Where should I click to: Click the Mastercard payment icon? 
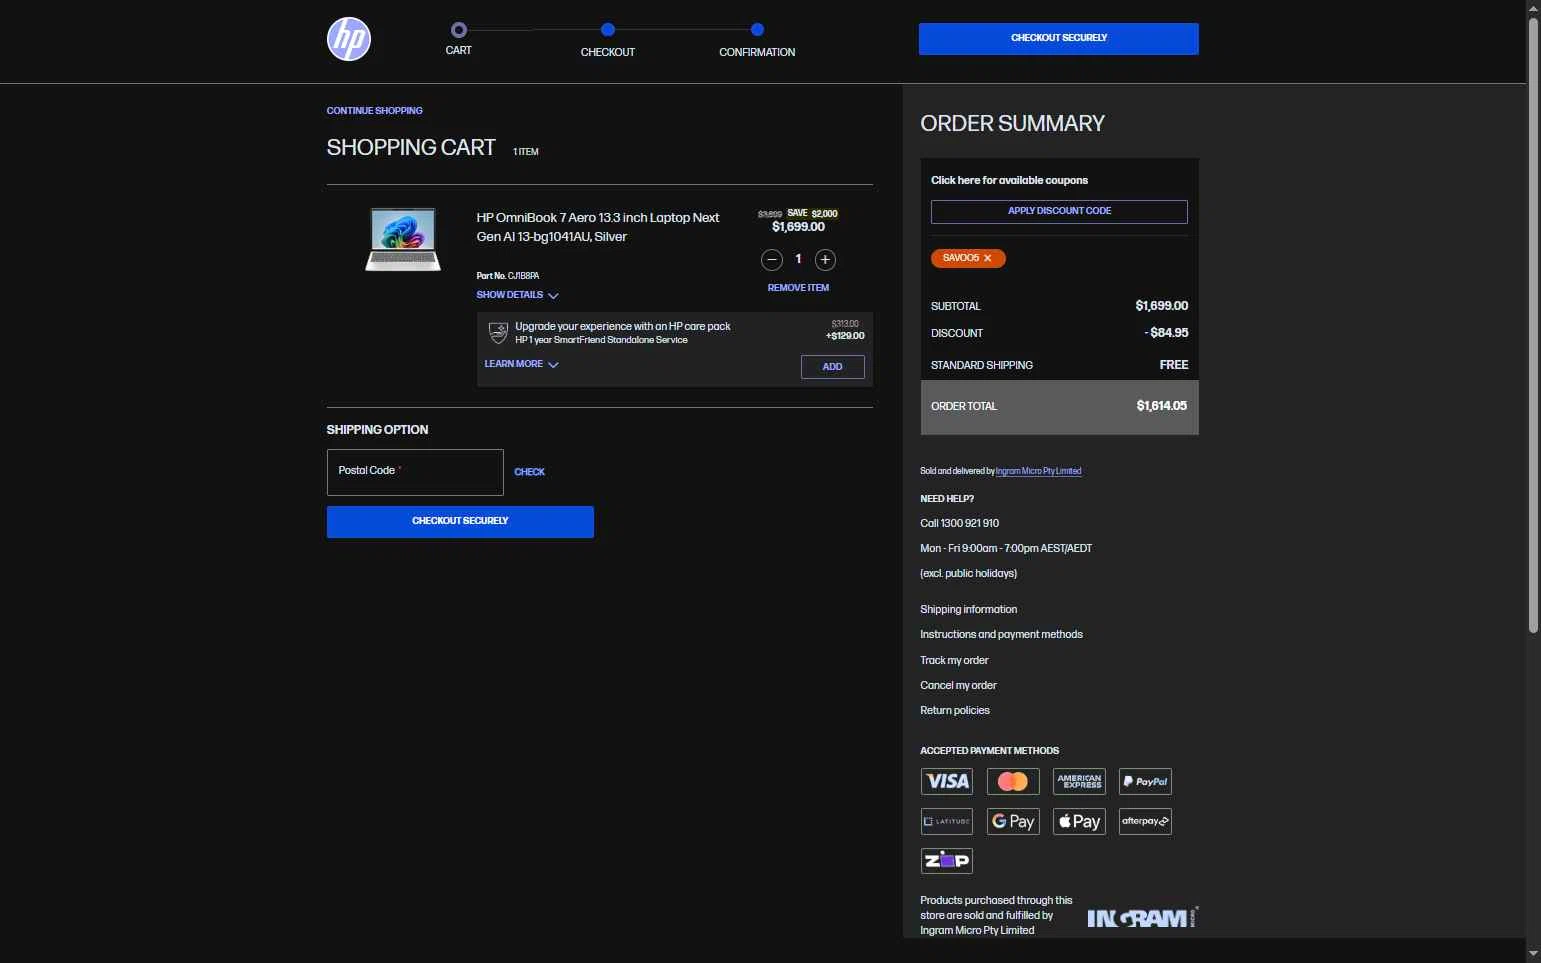(x=1013, y=781)
